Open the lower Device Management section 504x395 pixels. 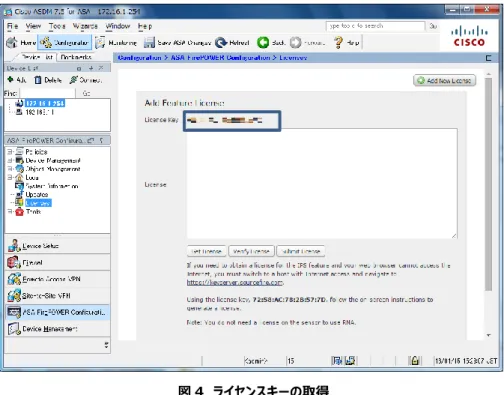(x=57, y=329)
